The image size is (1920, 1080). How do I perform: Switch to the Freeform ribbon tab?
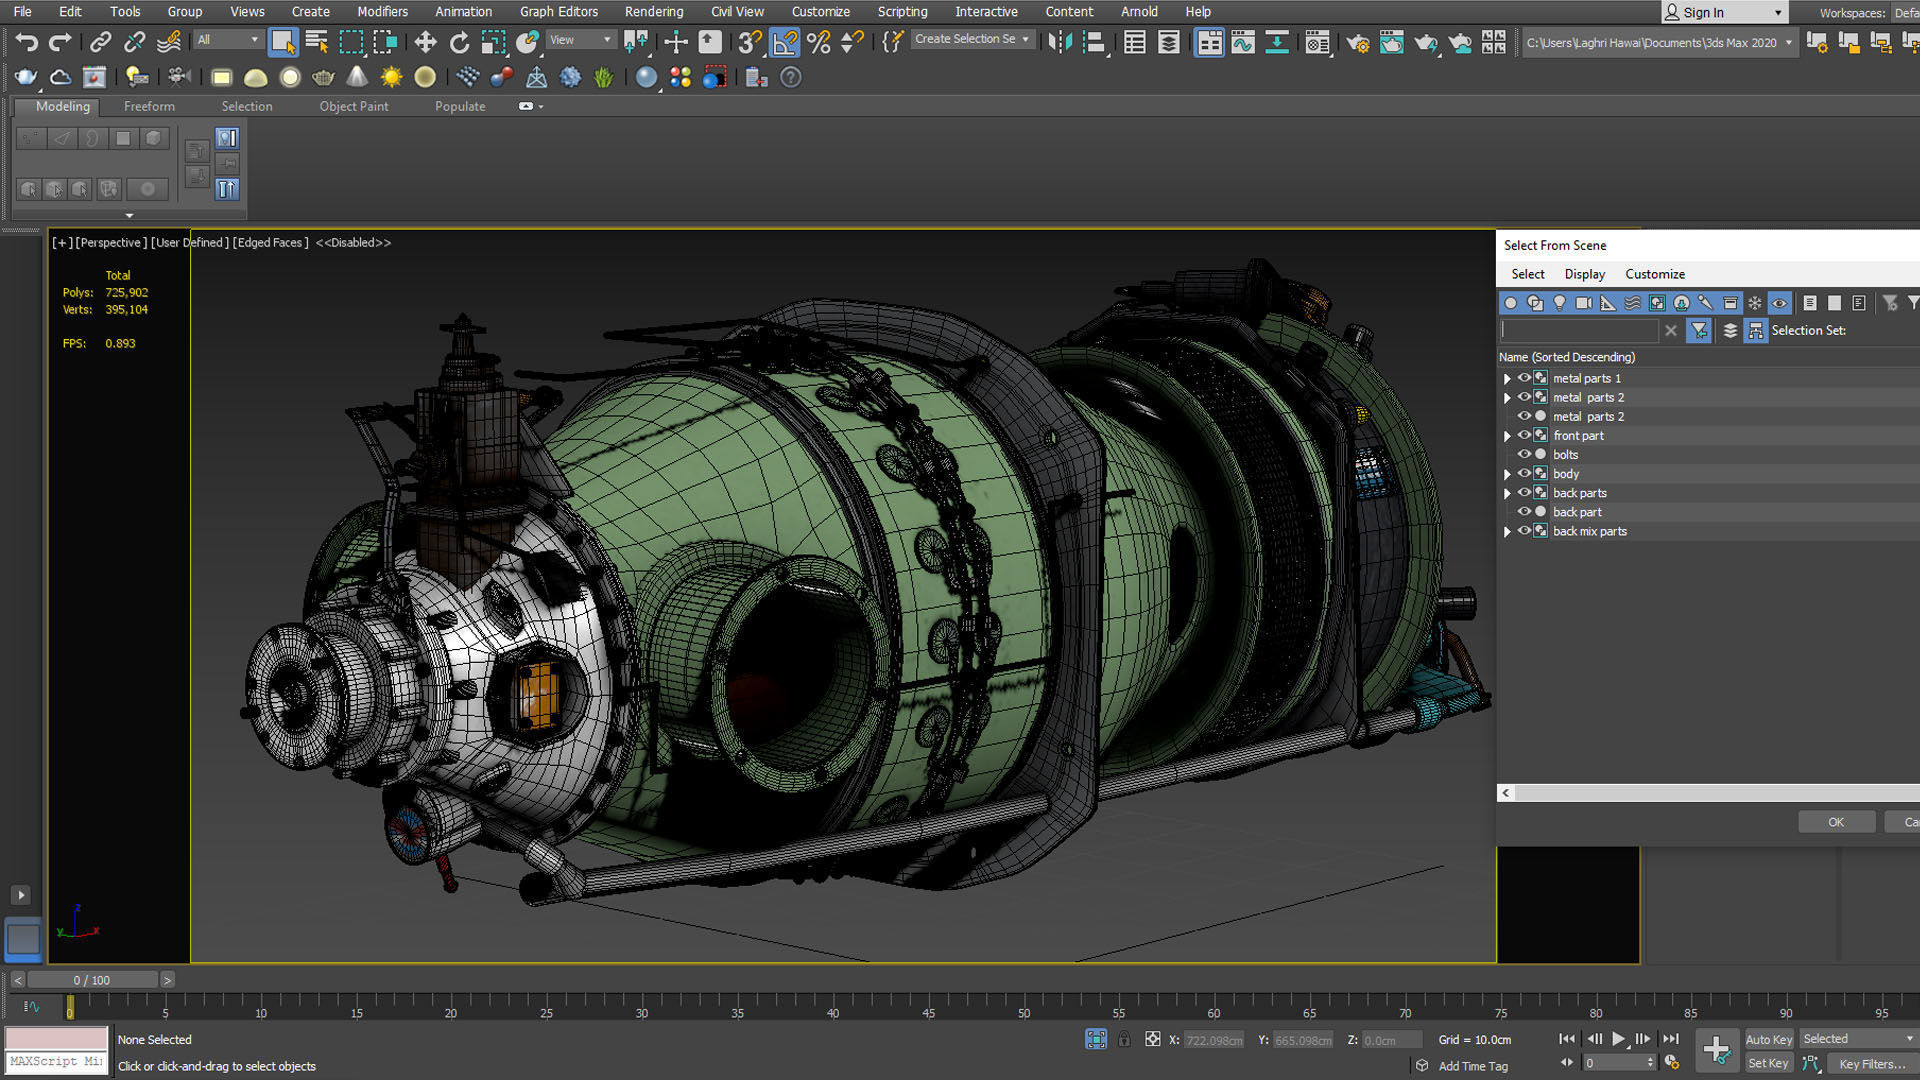(x=149, y=106)
